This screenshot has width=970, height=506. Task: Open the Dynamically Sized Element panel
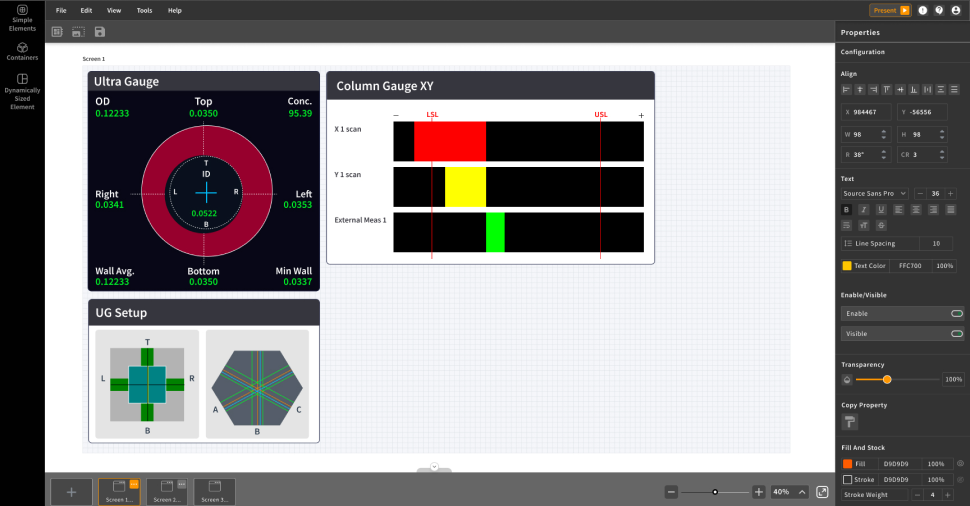tap(22, 91)
